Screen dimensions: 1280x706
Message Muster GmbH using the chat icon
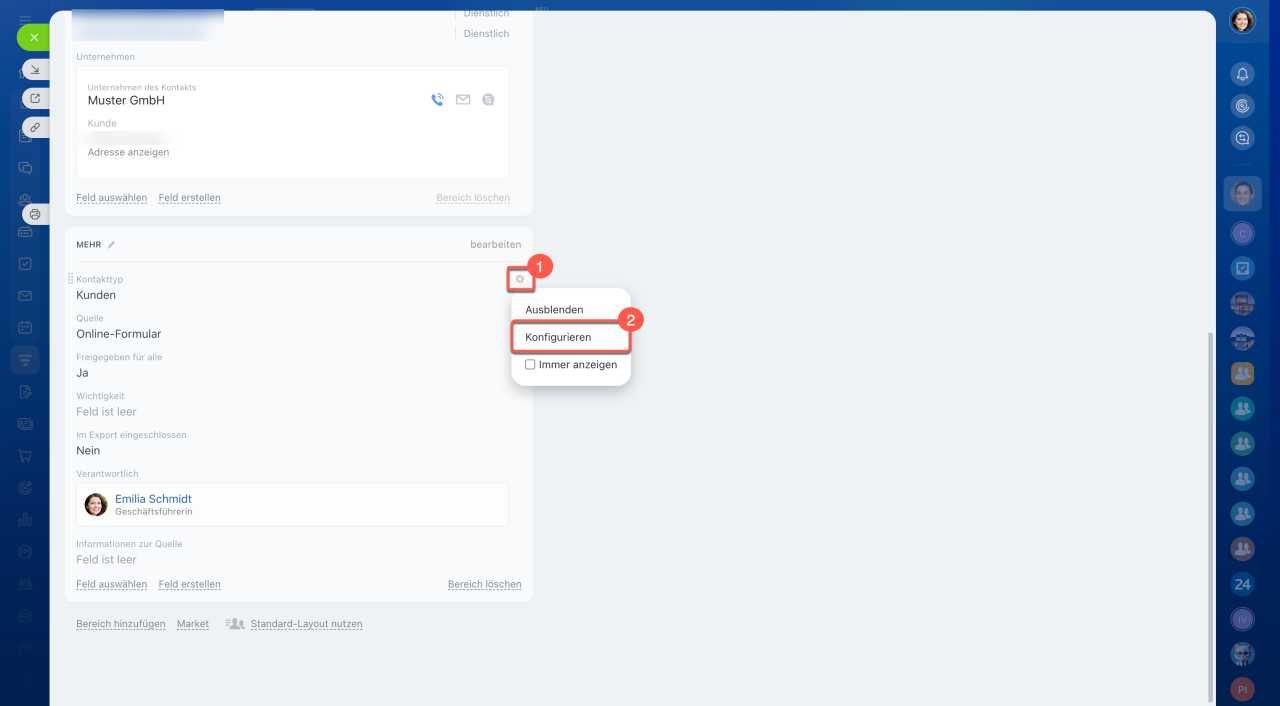coord(488,100)
